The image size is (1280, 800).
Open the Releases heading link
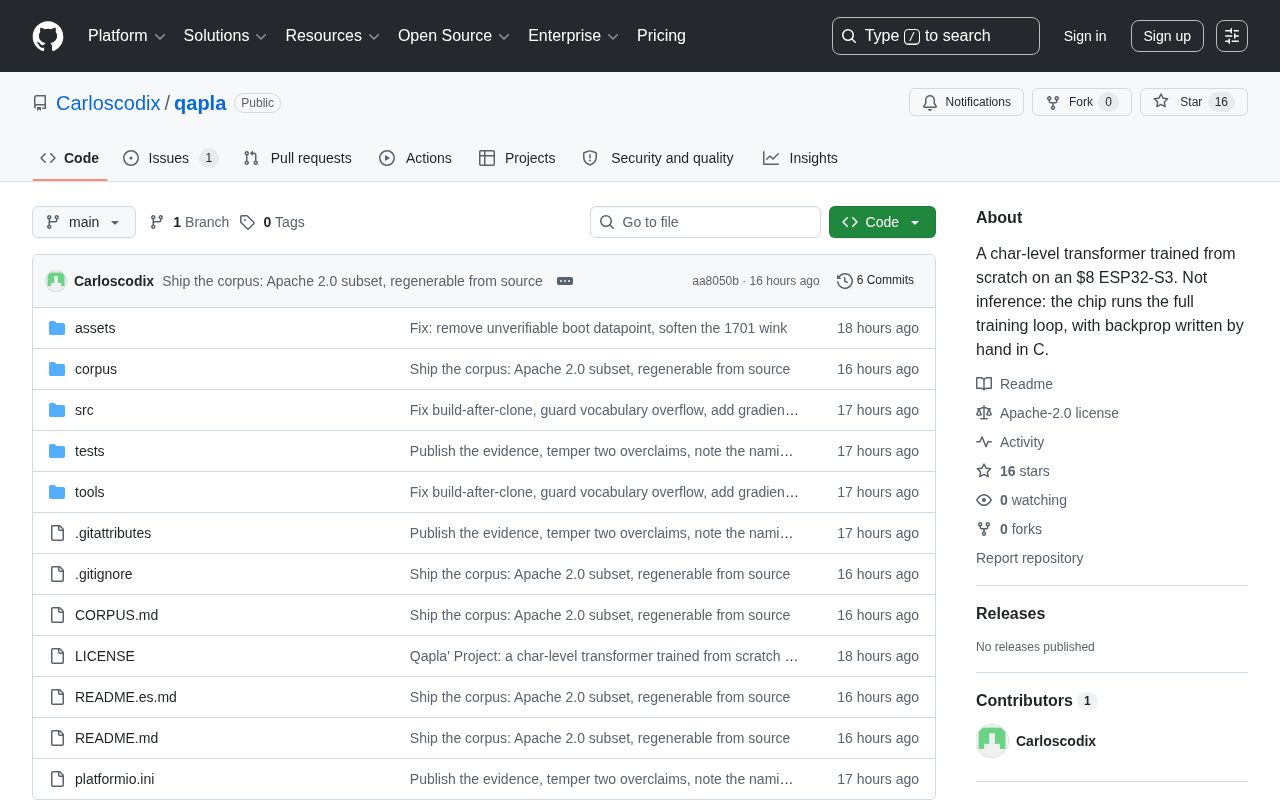[x=1010, y=614]
